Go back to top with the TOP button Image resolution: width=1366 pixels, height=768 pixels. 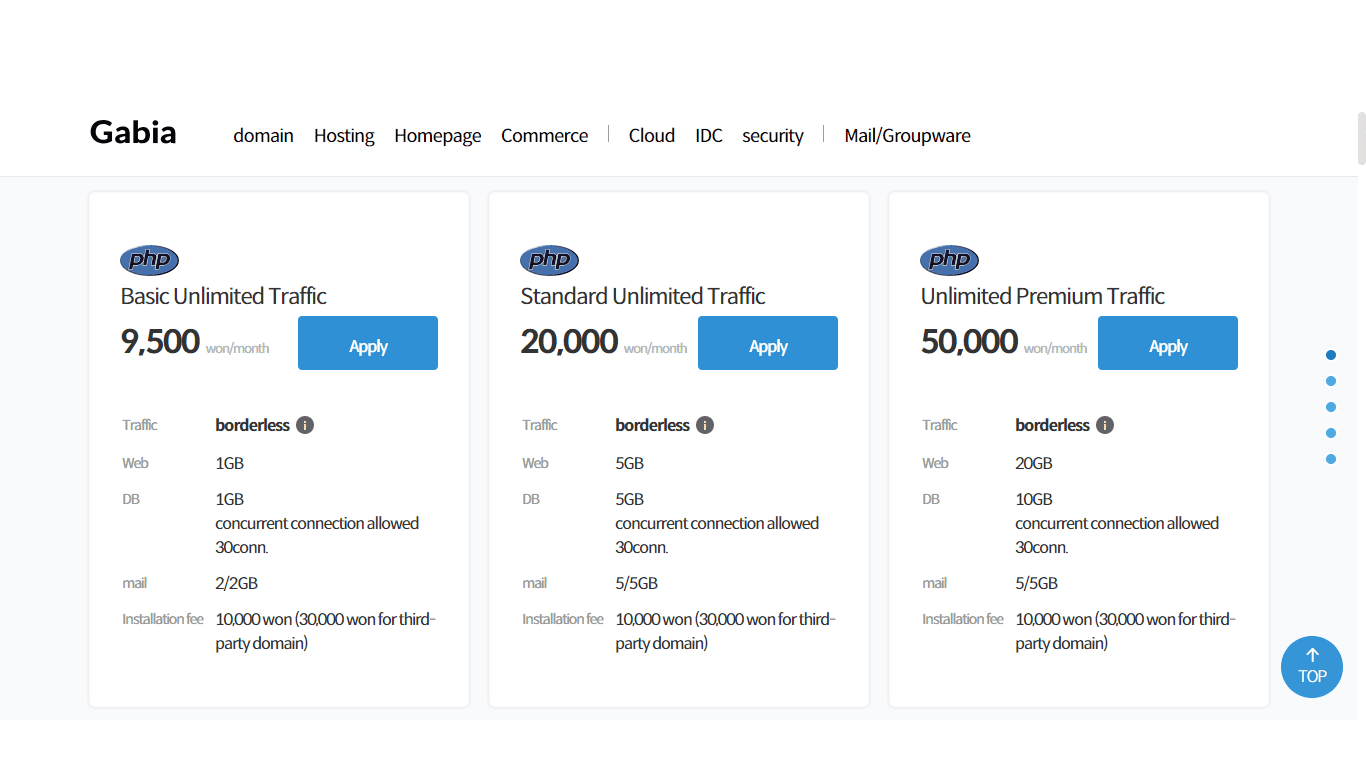tap(1312, 667)
